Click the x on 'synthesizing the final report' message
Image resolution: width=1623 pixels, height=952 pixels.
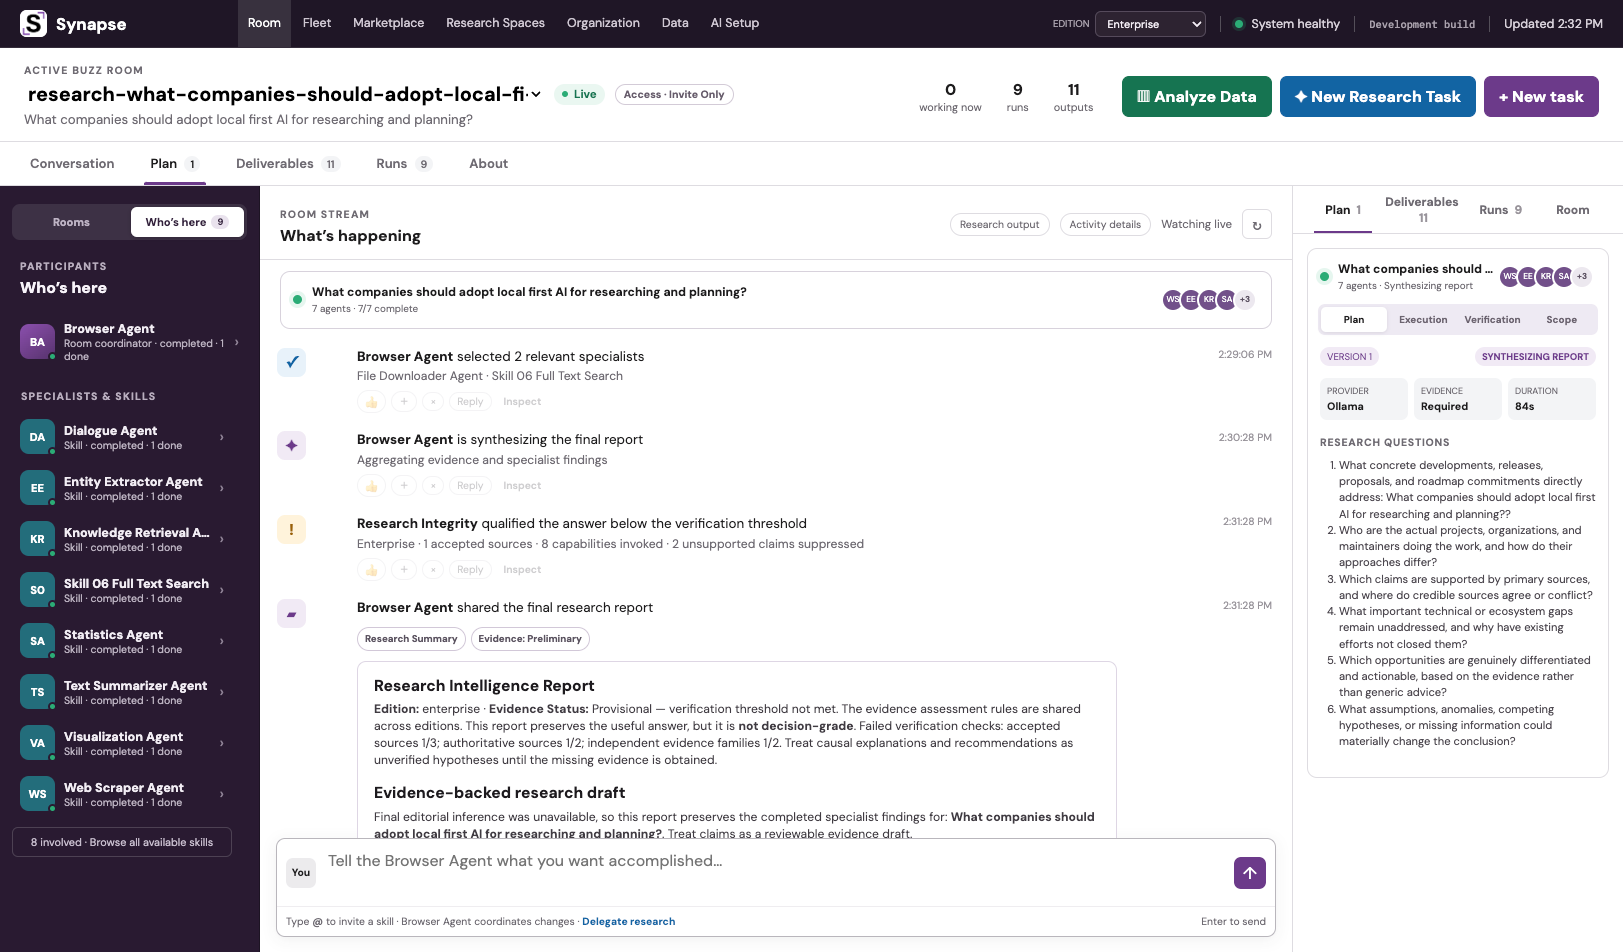tap(433, 486)
